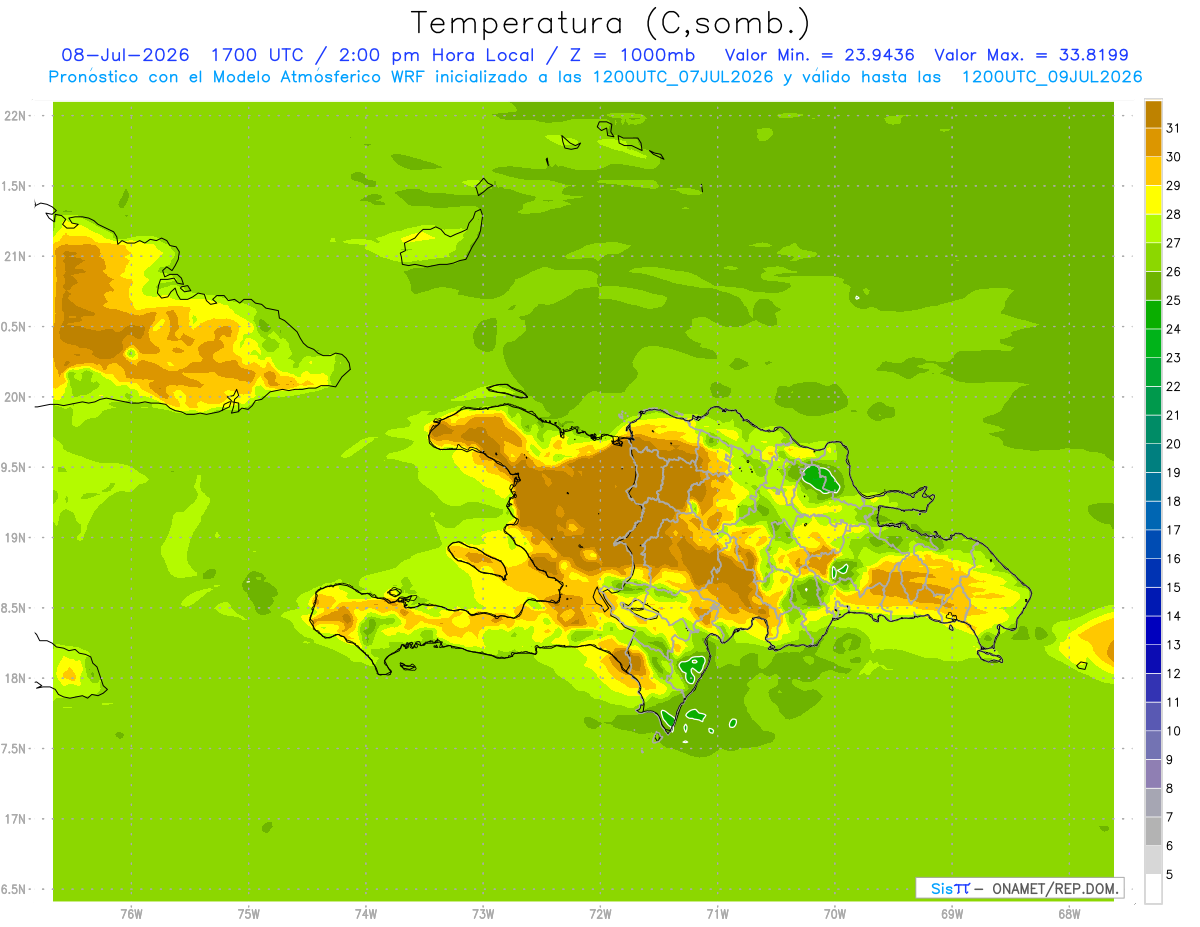Click '1200UTC_07JUL2026' initialization time text
1200x927 pixels.
click(x=683, y=77)
